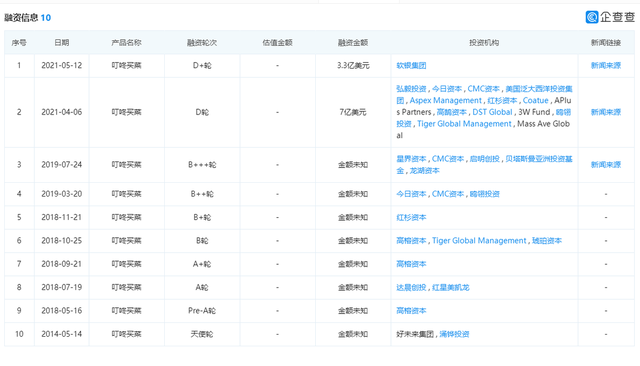Click CMC资本 link in the B++轮 row
The height and width of the screenshot is (366, 640).
tap(448, 194)
